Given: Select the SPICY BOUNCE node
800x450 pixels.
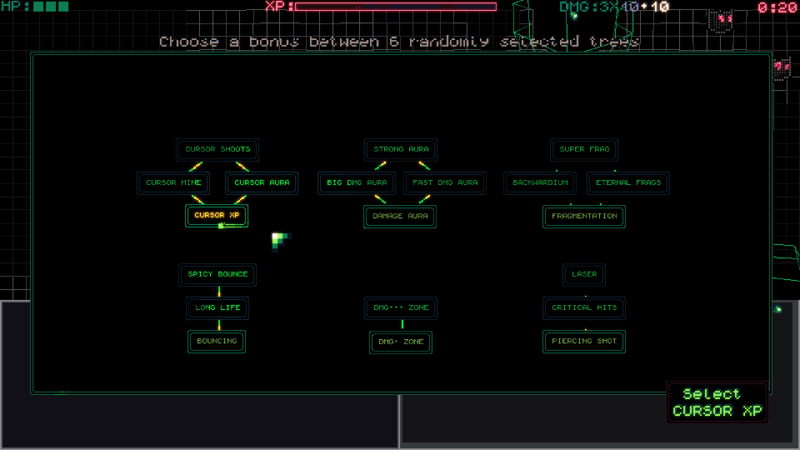Looking at the screenshot, I should tap(217, 274).
